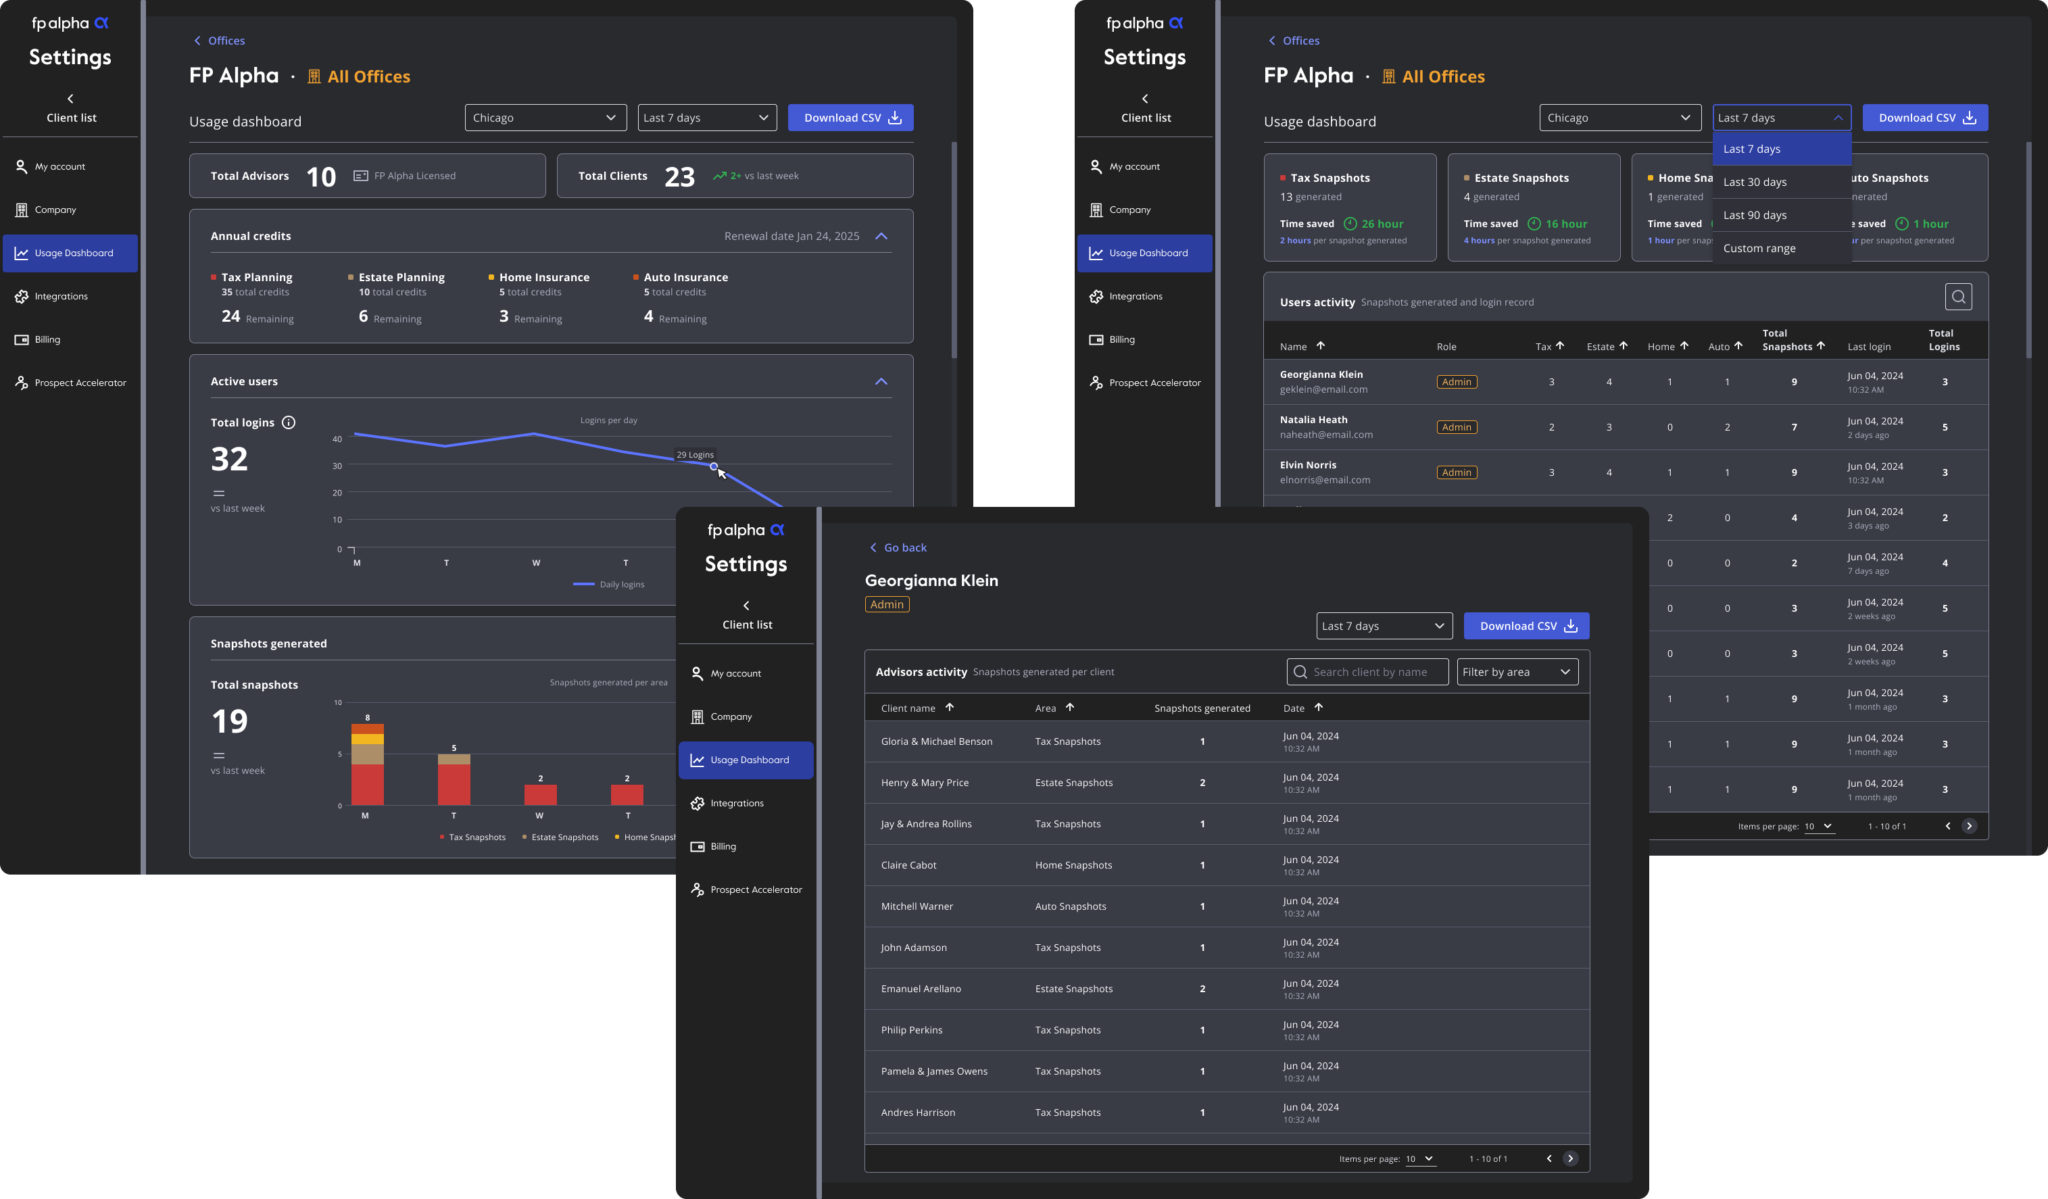
Task: Click the Go back link above Georgianna Klein
Action: coord(898,547)
